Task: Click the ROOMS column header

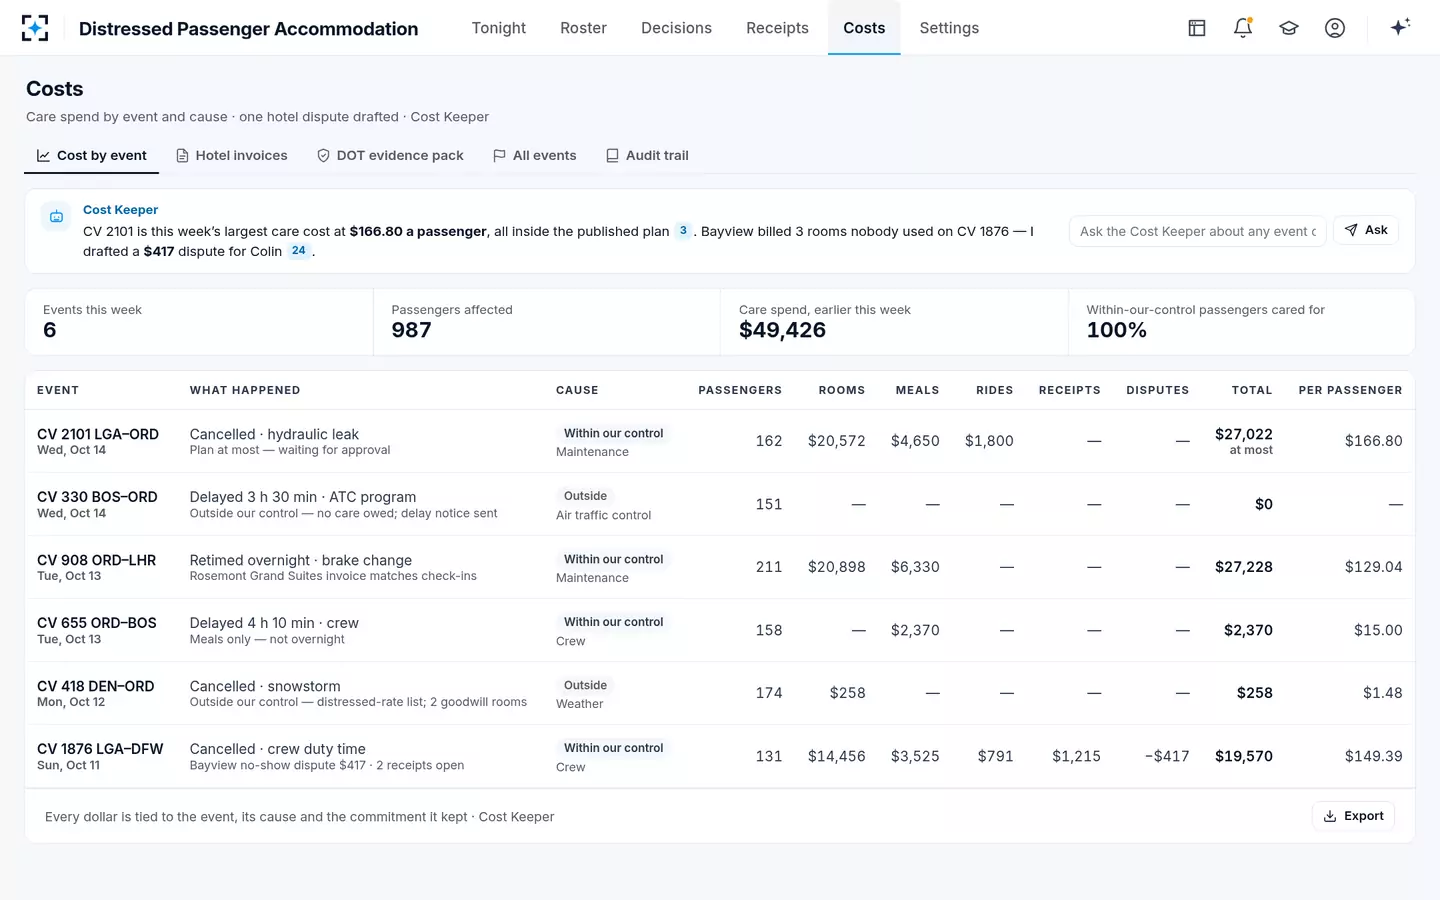Action: (842, 390)
